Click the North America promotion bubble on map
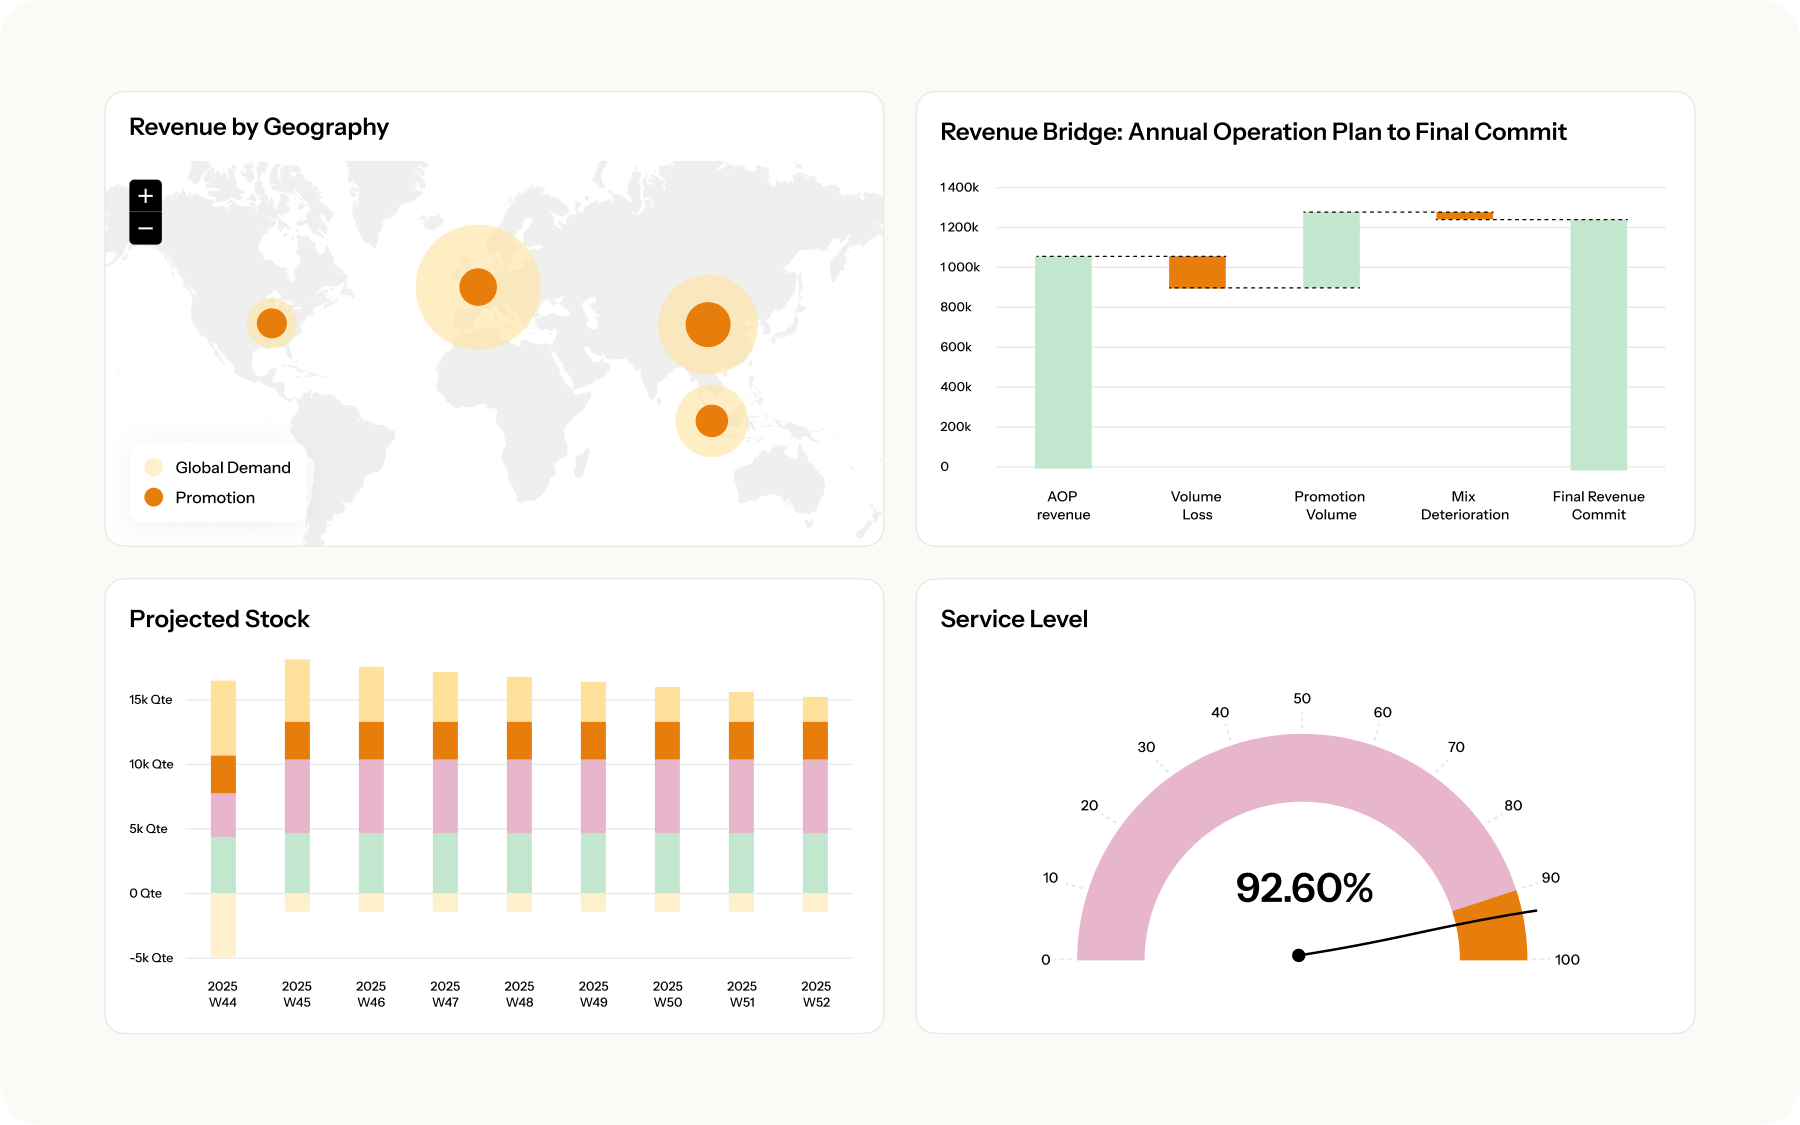Image resolution: width=1800 pixels, height=1125 pixels. tap(272, 323)
